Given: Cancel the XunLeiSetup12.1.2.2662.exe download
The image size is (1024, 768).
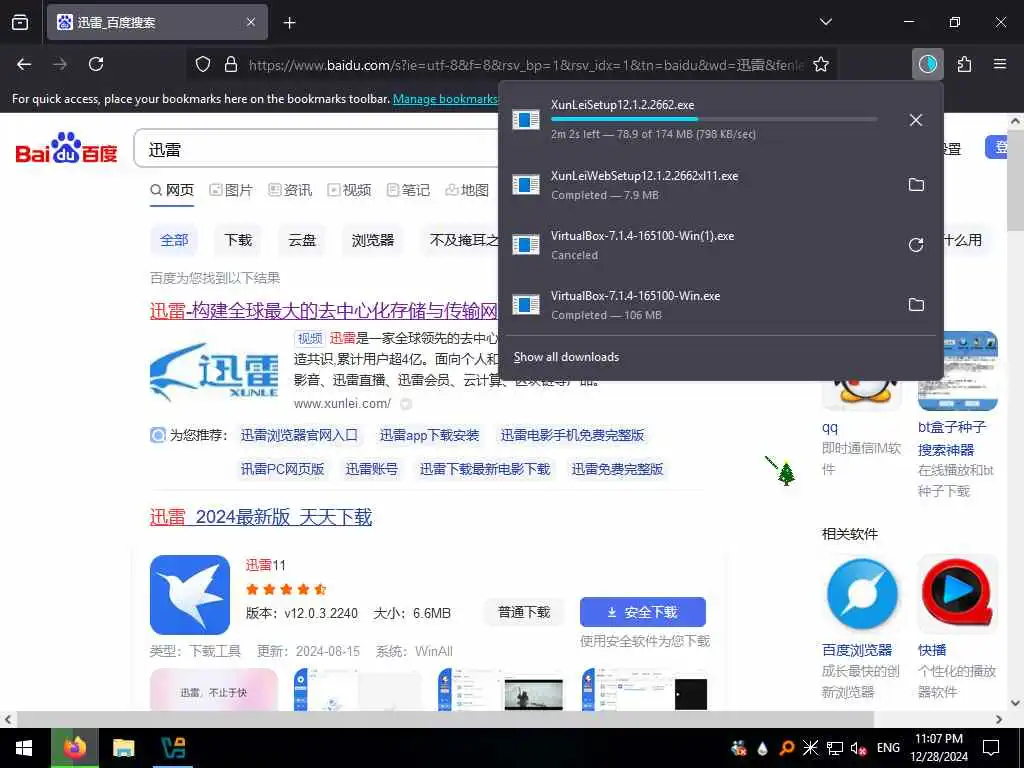Looking at the screenshot, I should coord(916,120).
